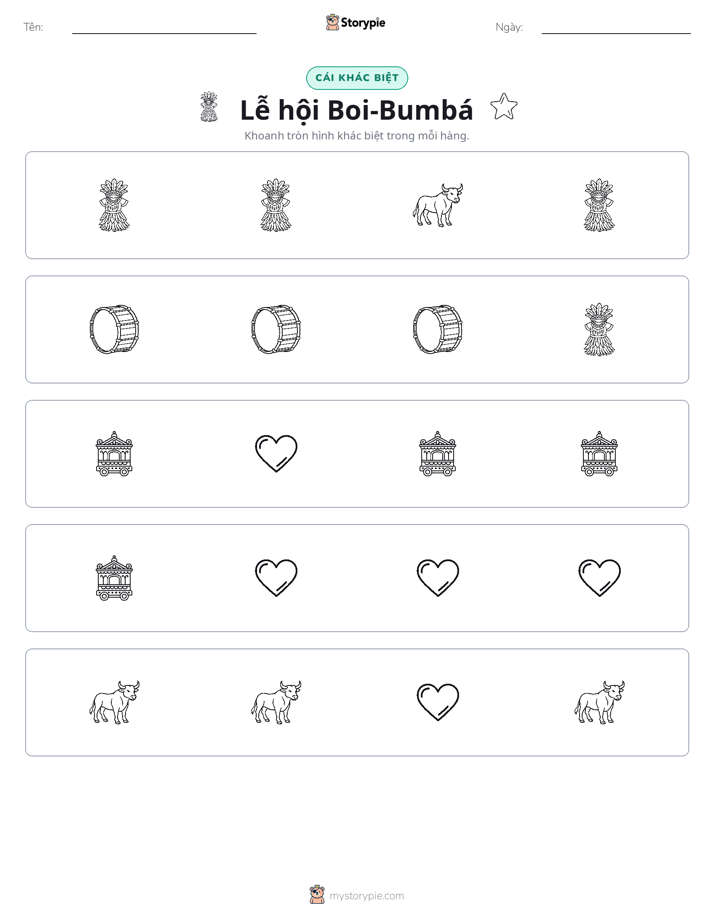
Task: Circle the heart among the festival floats
Action: coord(276,453)
